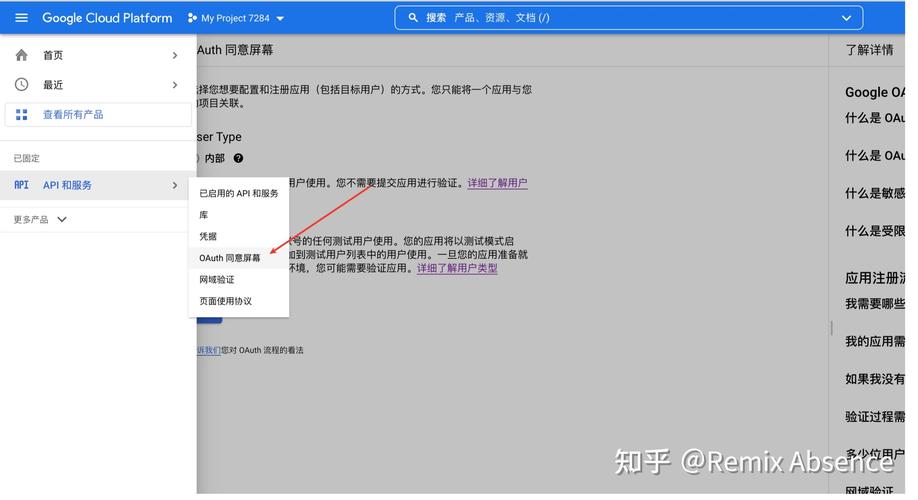Open the hamburger navigation menu

(x=21, y=18)
